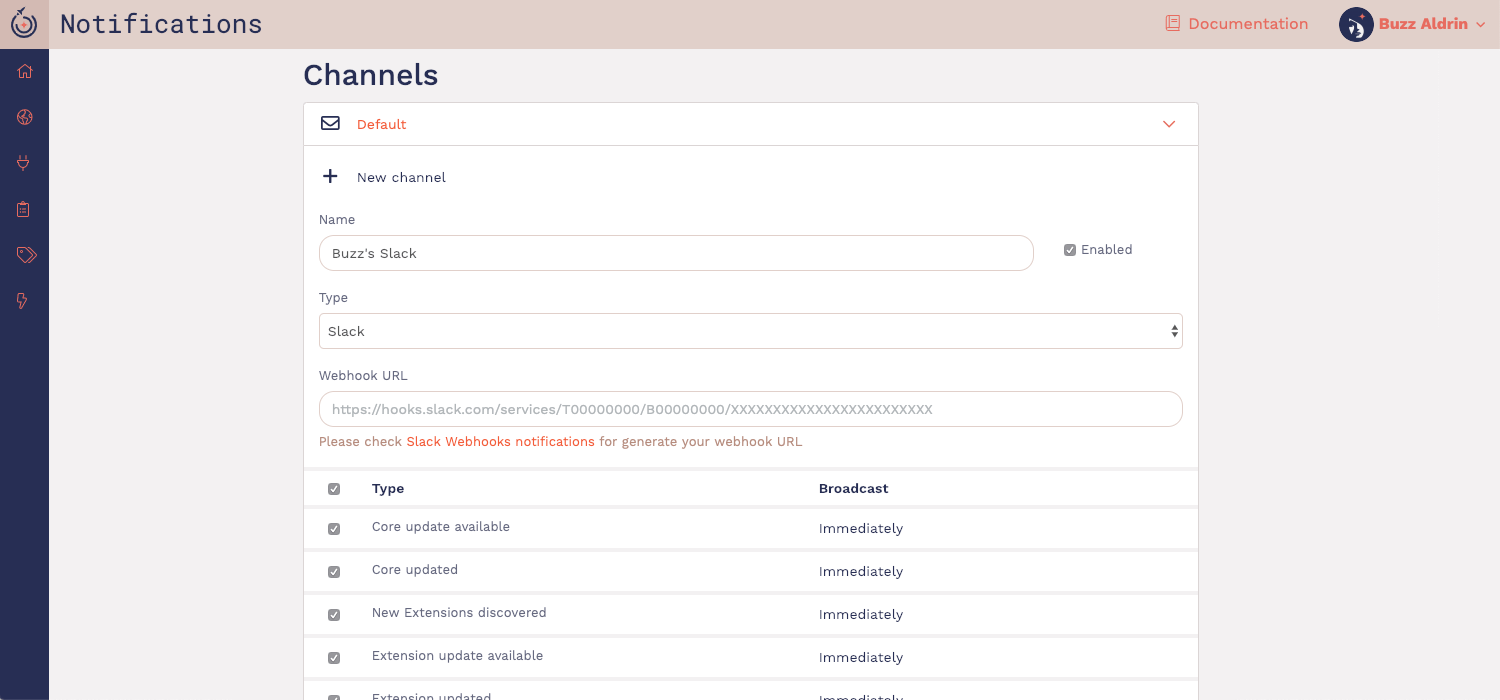Open the globe icon in the sidebar
The height and width of the screenshot is (700, 1500).
pos(25,118)
